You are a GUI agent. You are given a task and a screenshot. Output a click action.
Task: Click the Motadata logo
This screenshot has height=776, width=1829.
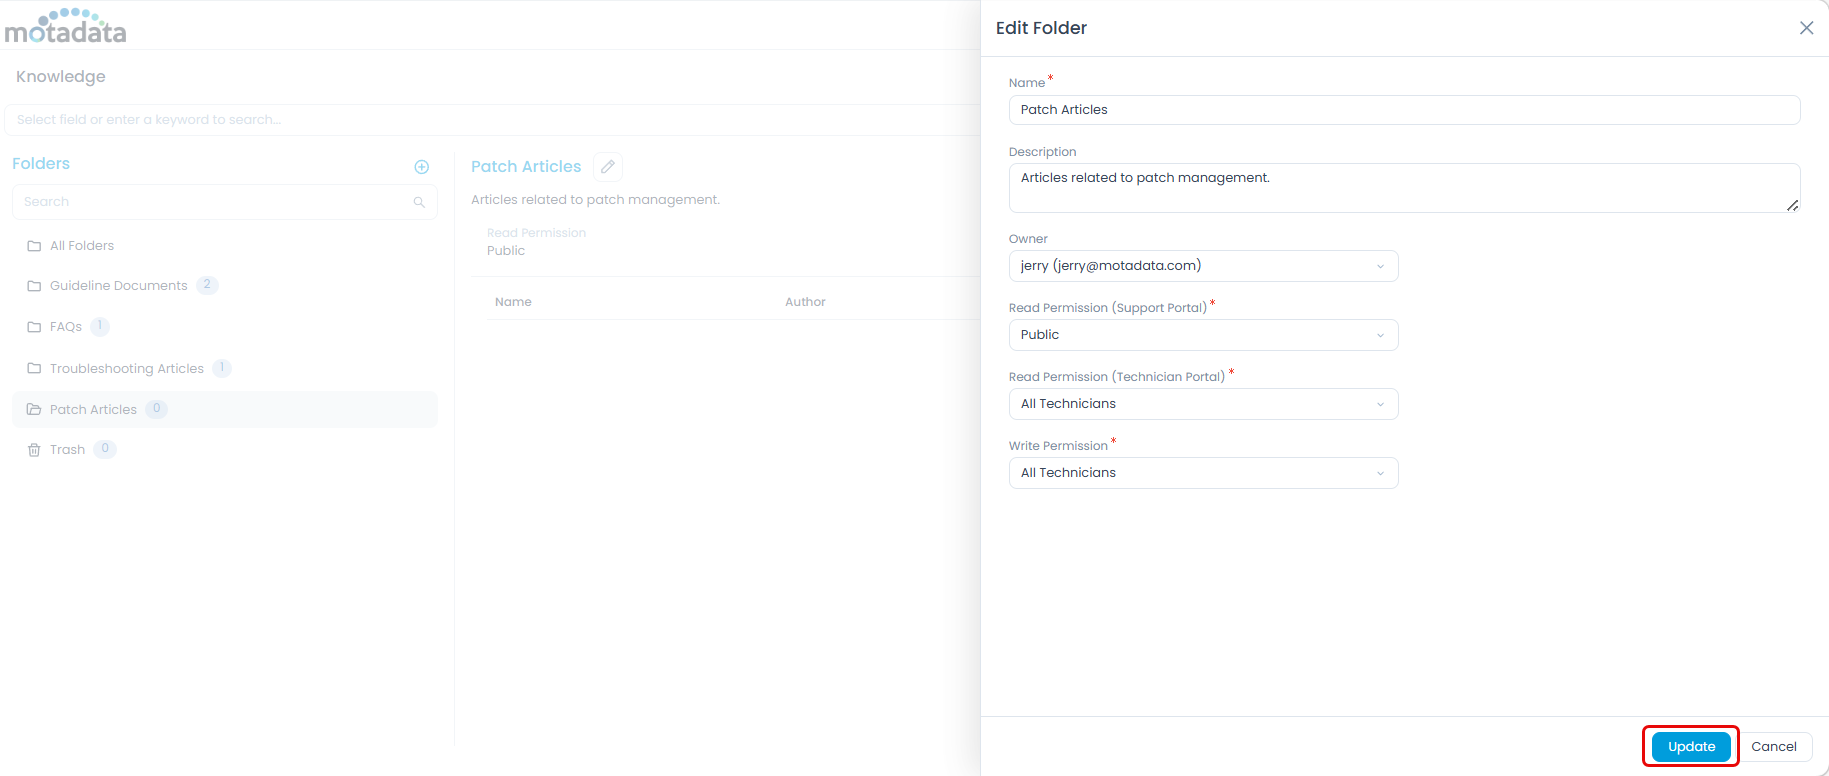click(66, 27)
